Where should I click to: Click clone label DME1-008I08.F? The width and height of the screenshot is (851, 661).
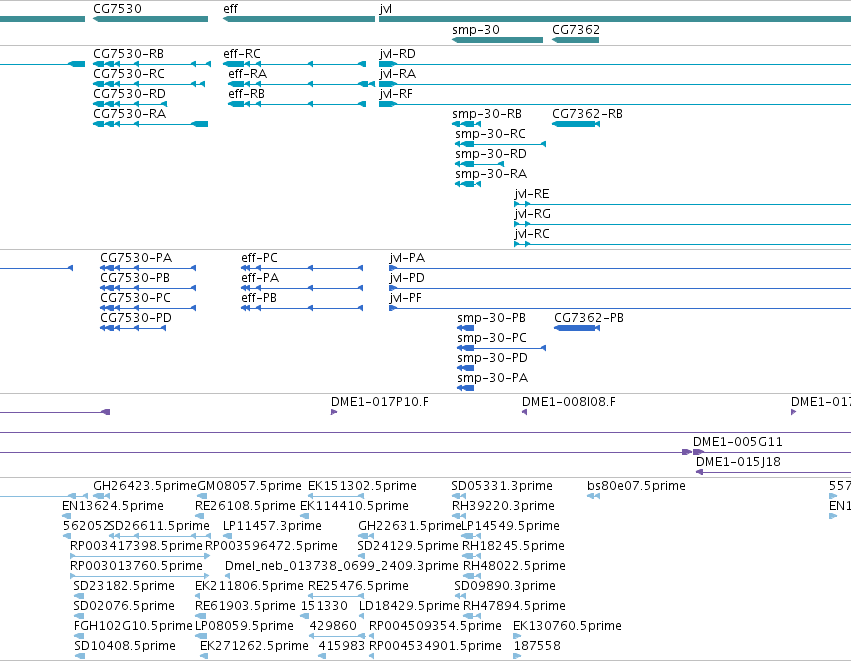(x=569, y=402)
